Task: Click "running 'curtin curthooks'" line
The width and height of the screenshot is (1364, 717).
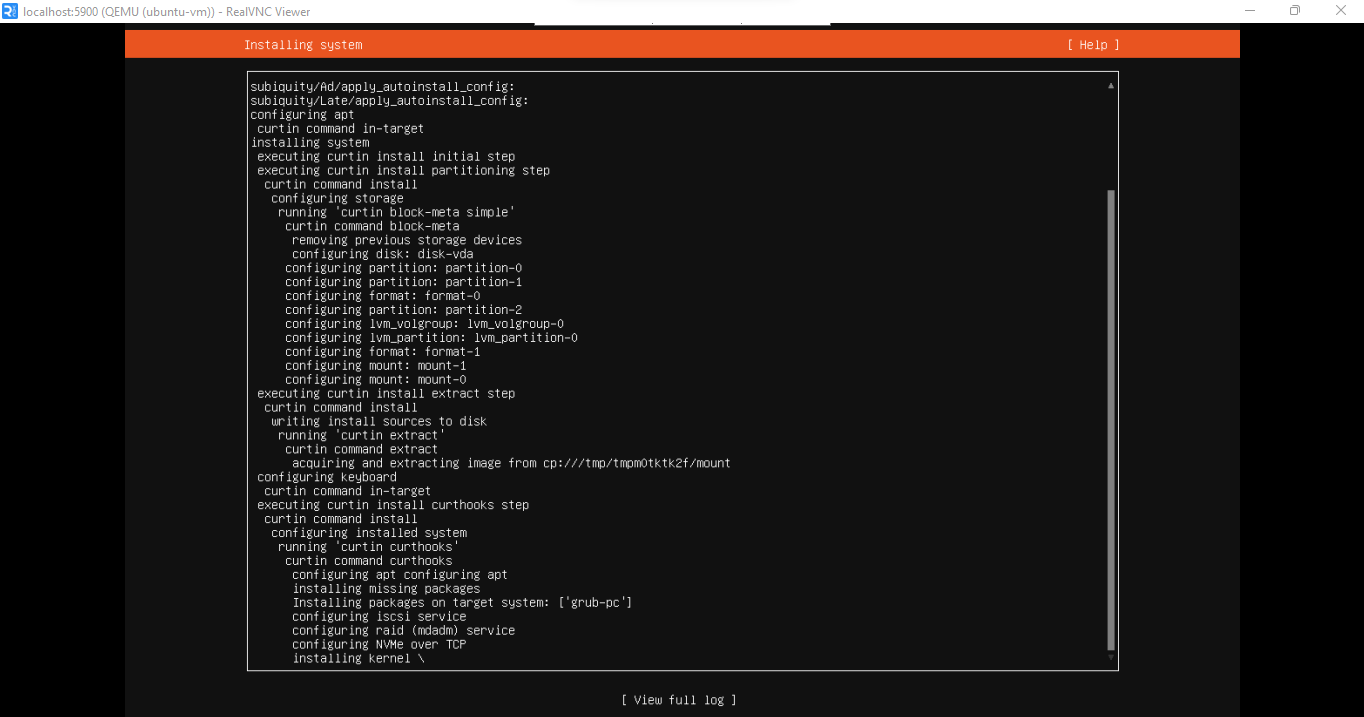Action: [x=368, y=549]
